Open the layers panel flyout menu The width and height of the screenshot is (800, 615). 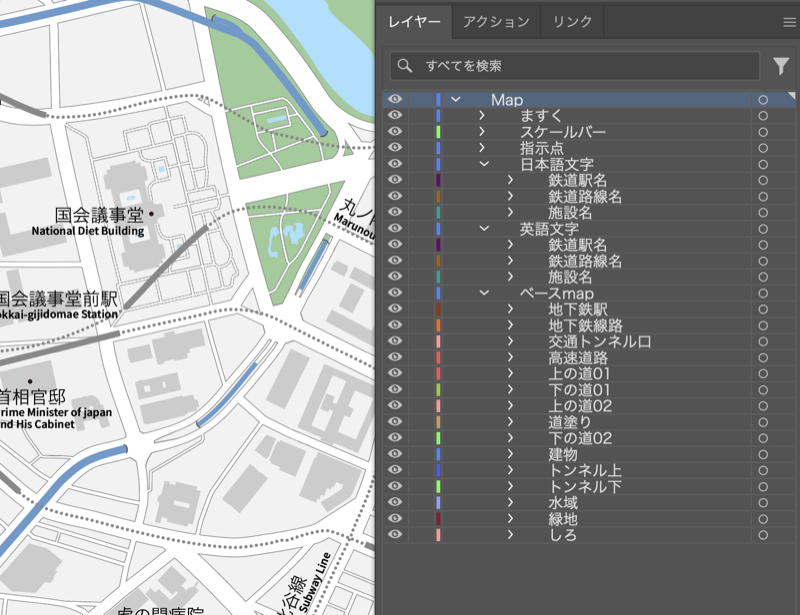[790, 20]
